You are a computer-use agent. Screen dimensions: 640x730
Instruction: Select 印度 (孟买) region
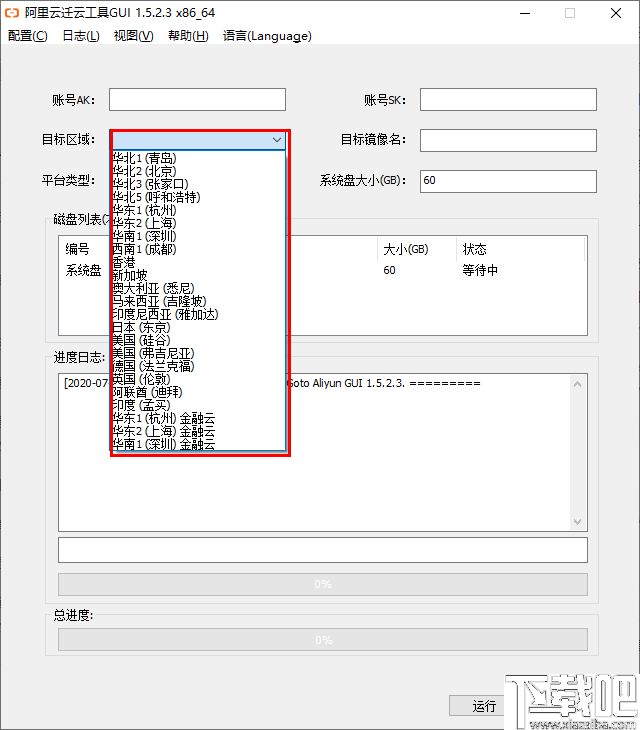[198, 406]
